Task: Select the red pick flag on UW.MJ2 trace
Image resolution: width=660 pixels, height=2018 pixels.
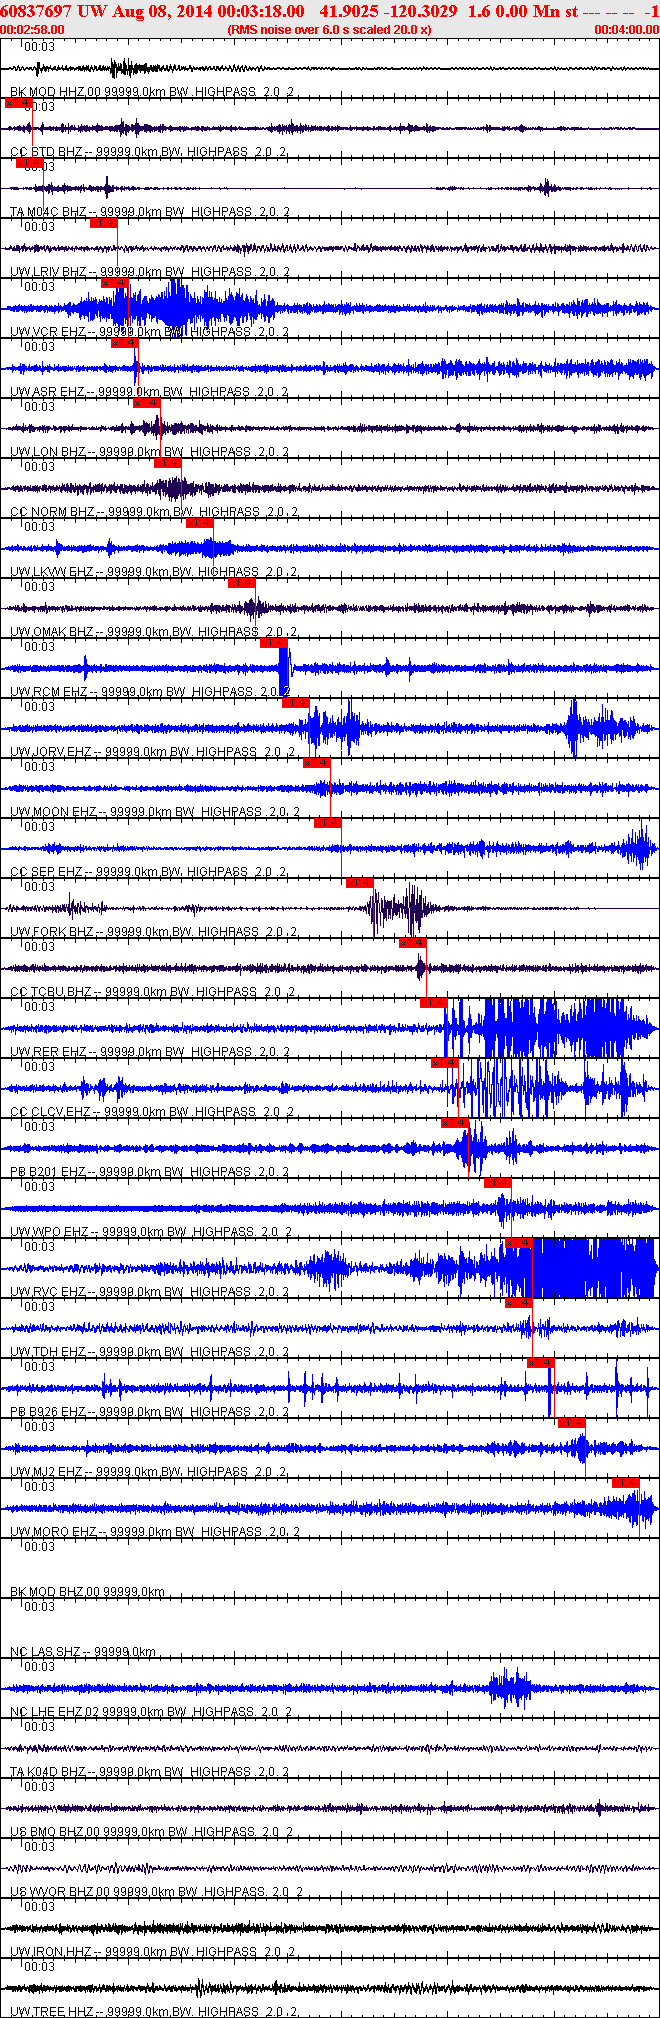Action: [x=571, y=1423]
